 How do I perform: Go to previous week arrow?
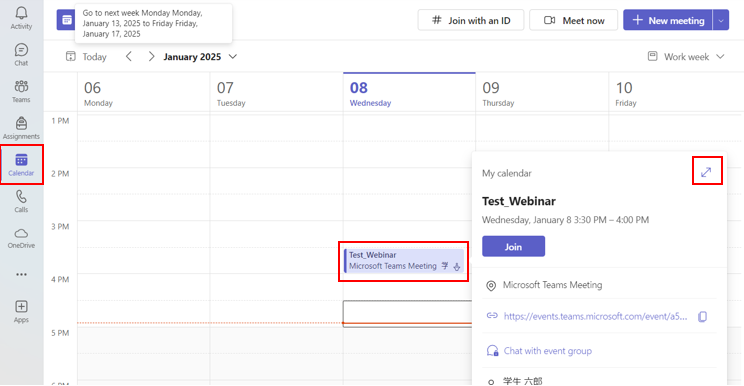129,56
